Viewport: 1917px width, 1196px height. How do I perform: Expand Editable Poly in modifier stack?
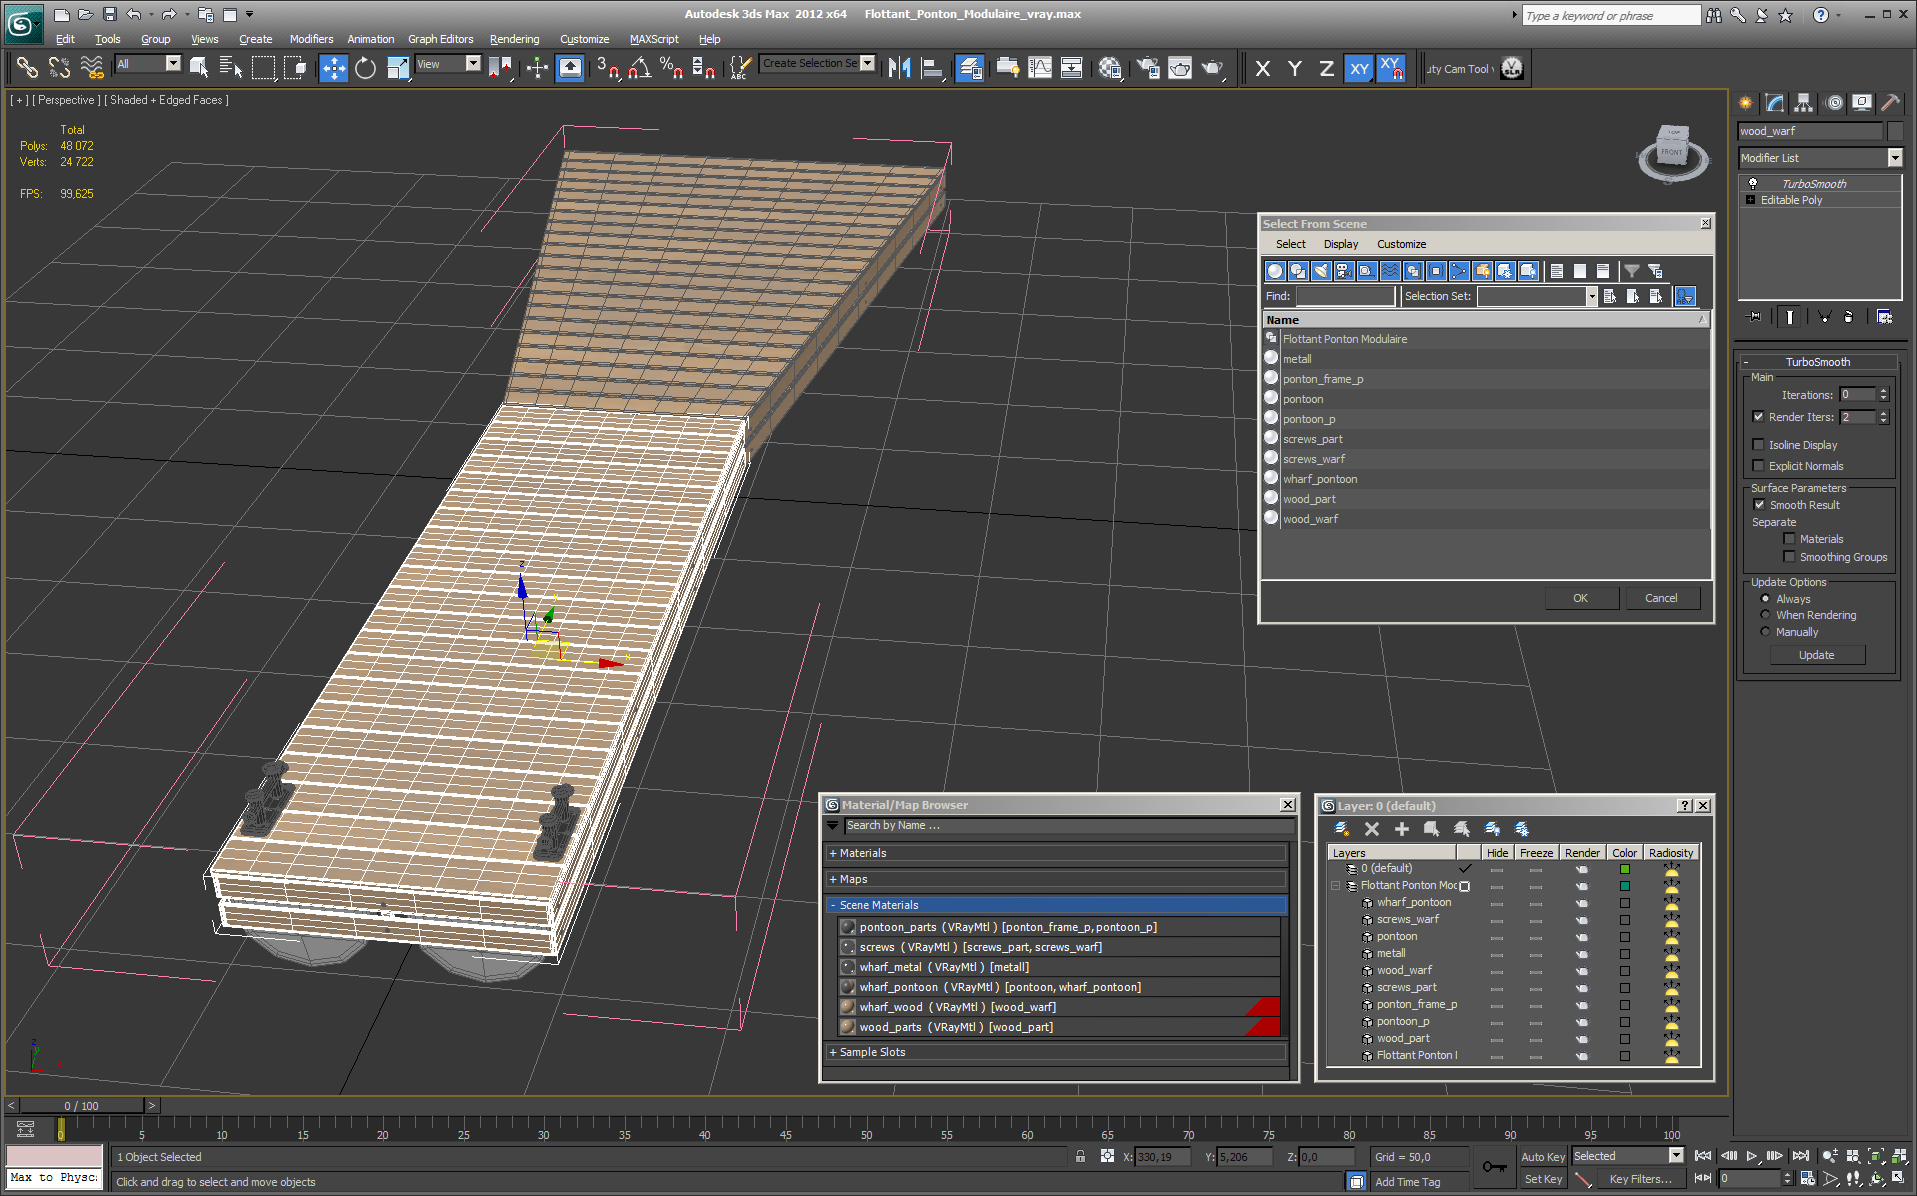pos(1750,200)
